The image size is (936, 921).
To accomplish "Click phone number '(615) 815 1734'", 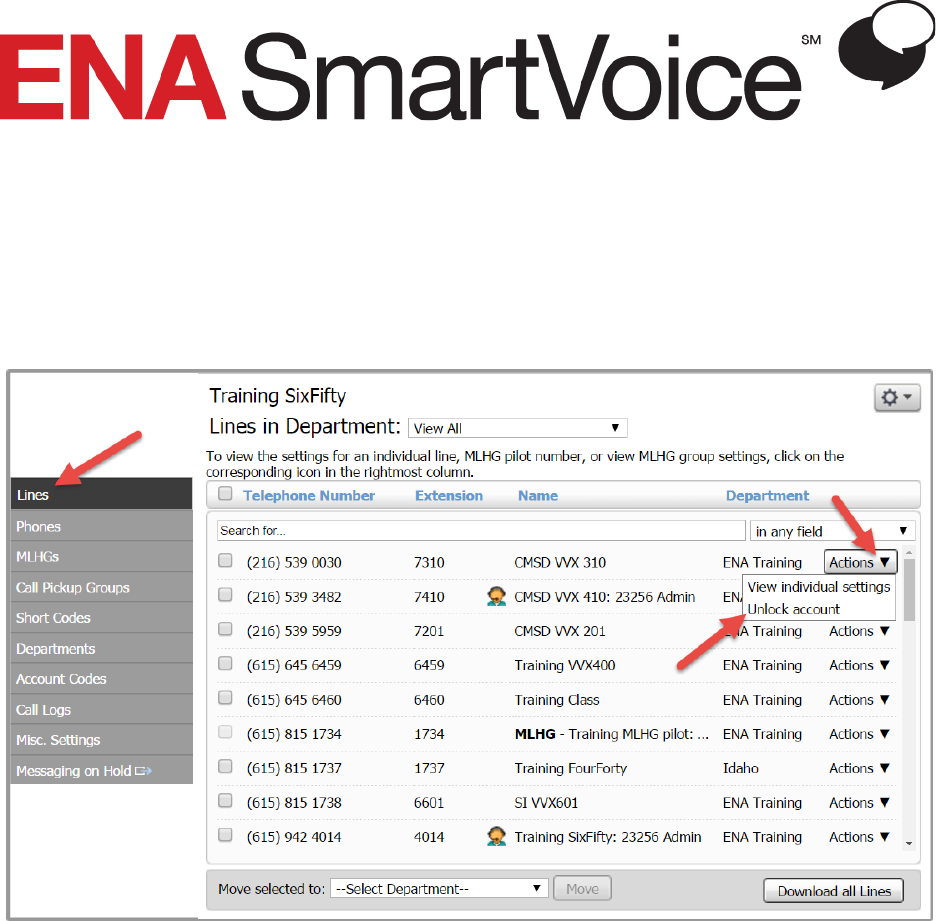I will 294,734.
